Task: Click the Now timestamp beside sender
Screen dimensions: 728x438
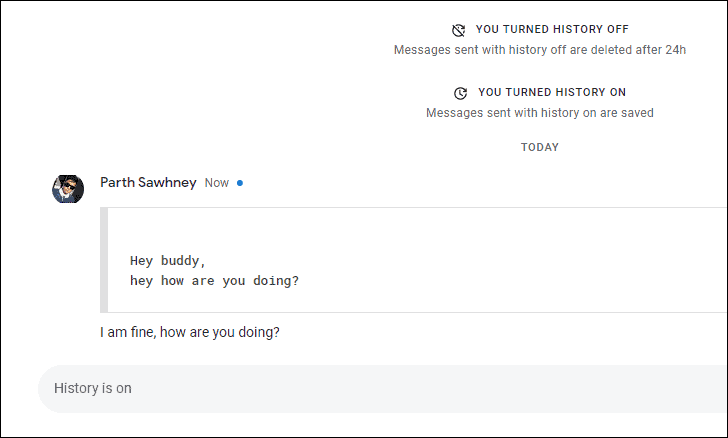Action: coord(217,183)
